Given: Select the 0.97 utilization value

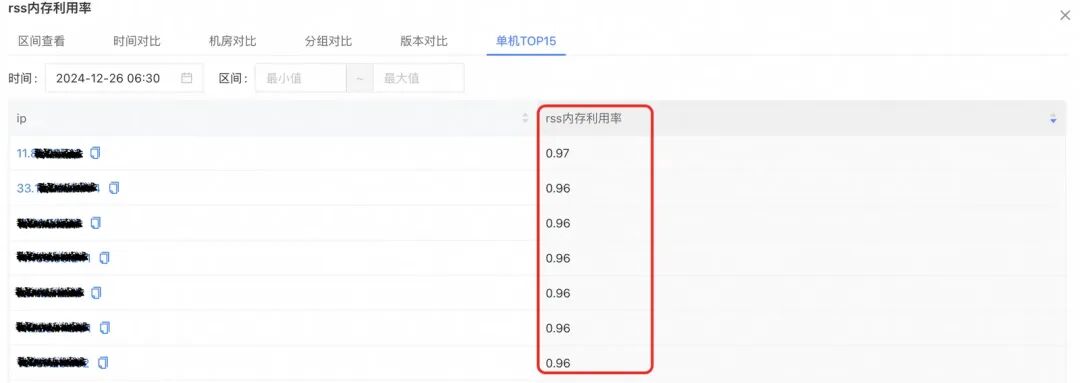Looking at the screenshot, I should 557,154.
